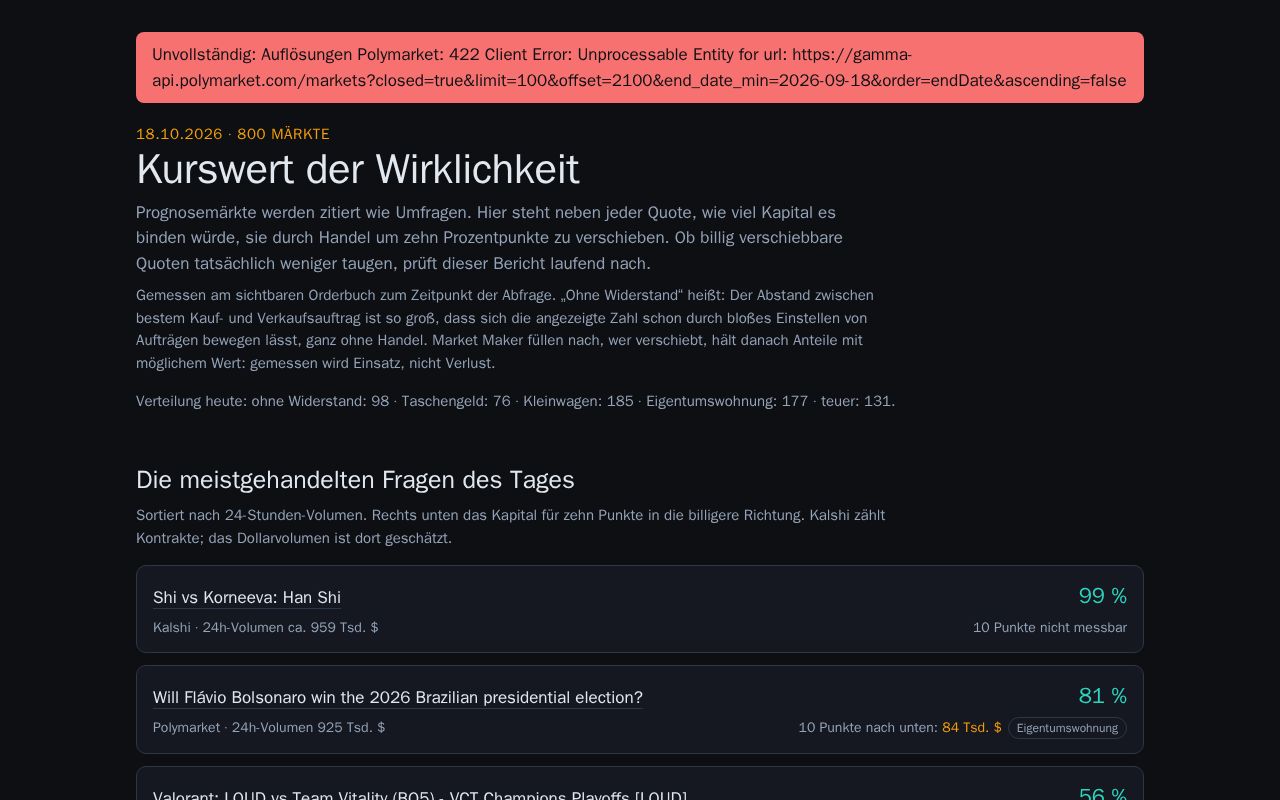Click the heading 'Kurswert der Wirklichkeit'
This screenshot has width=1280, height=800.
[358, 169]
